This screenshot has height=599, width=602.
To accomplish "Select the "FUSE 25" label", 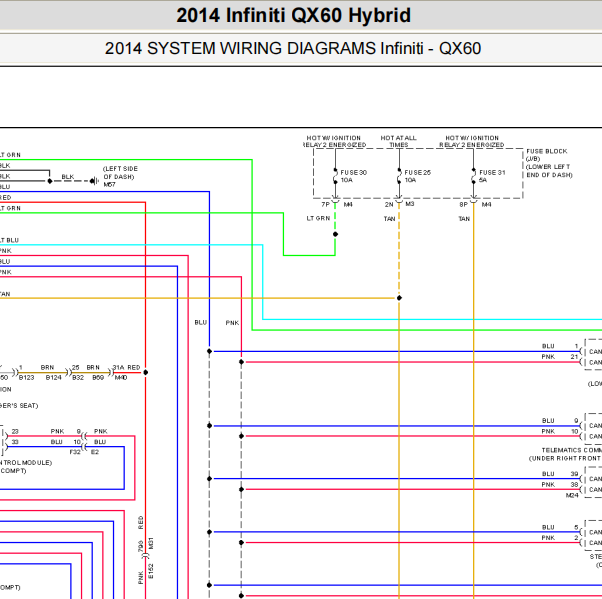I will 418,173.
